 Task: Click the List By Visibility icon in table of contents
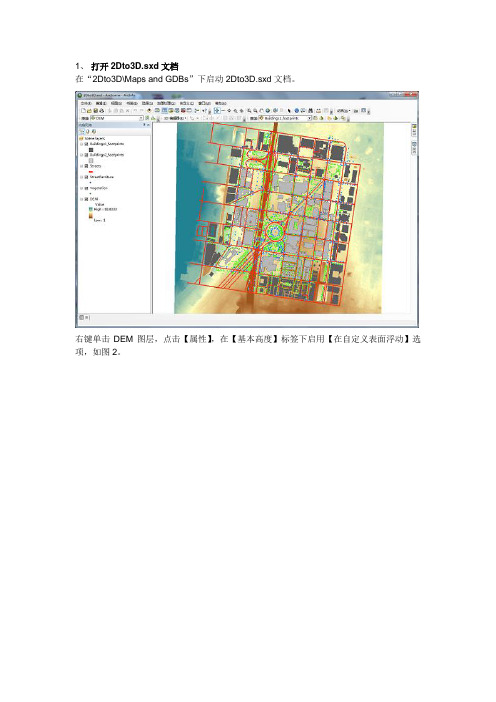94,132
